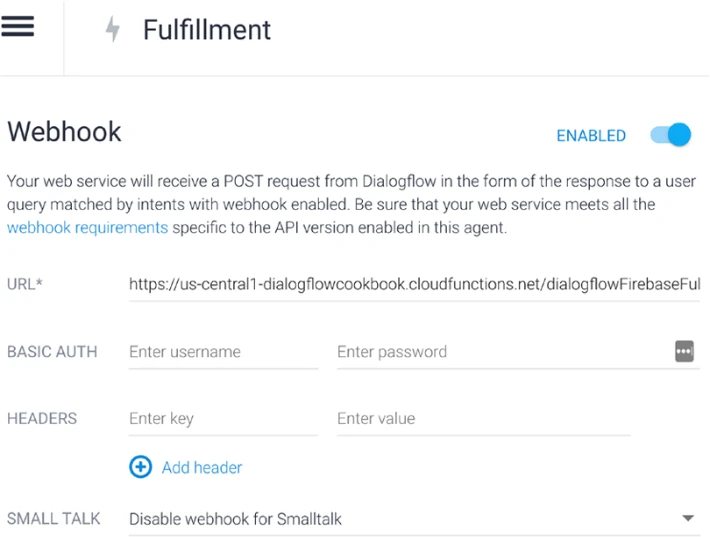Click the BASIC AUTH label
710x537 pixels.
[x=52, y=352]
